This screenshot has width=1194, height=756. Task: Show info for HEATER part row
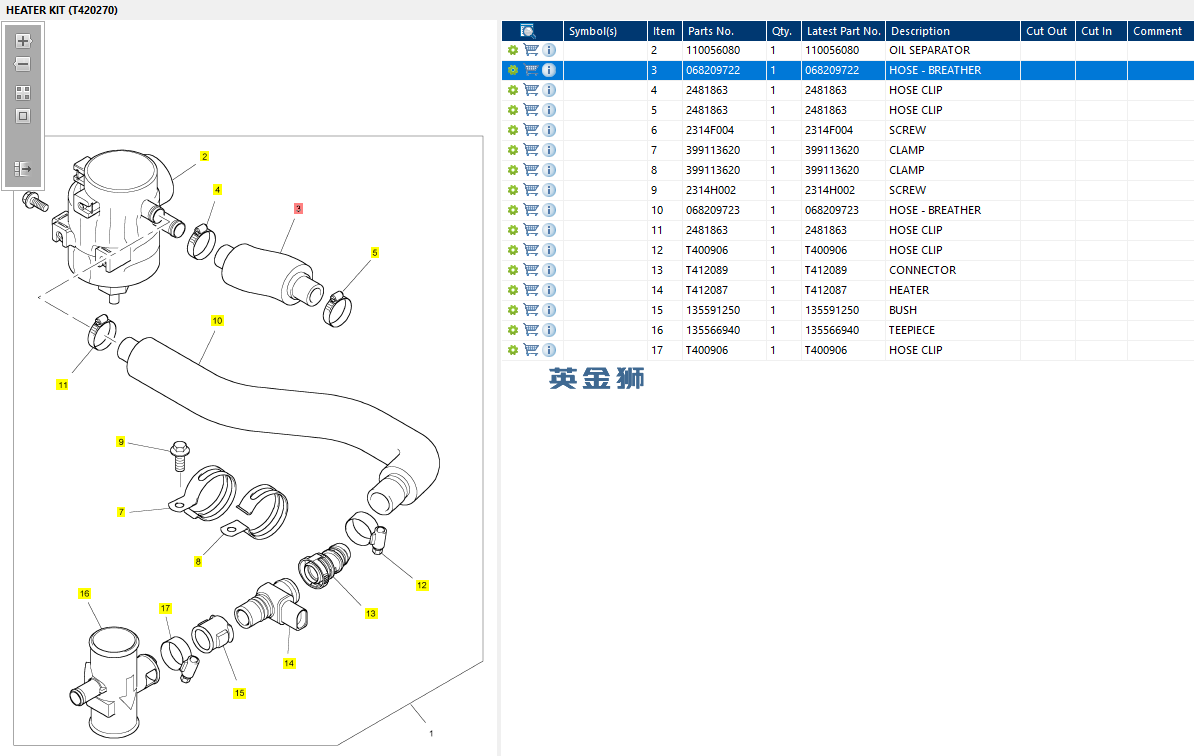549,290
